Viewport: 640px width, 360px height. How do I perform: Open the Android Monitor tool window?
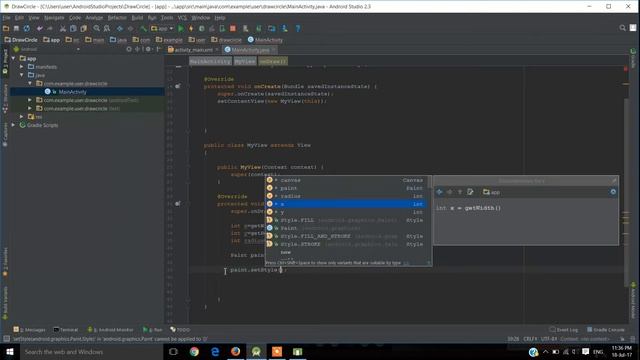(x=111, y=329)
